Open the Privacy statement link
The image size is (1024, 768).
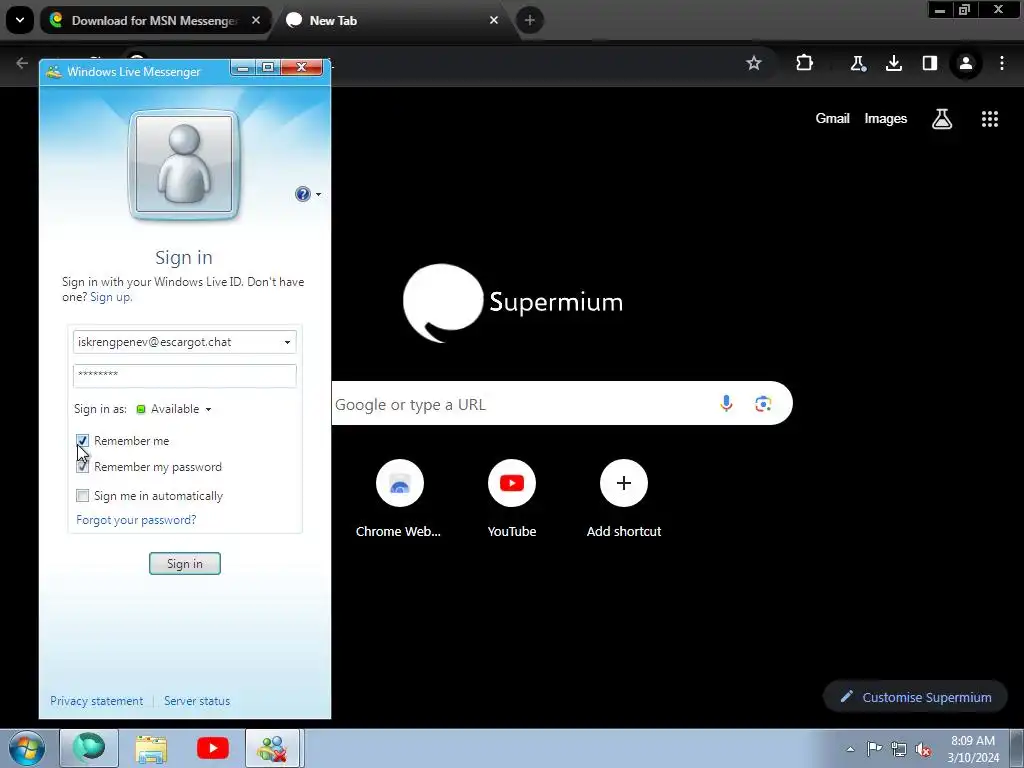97,701
